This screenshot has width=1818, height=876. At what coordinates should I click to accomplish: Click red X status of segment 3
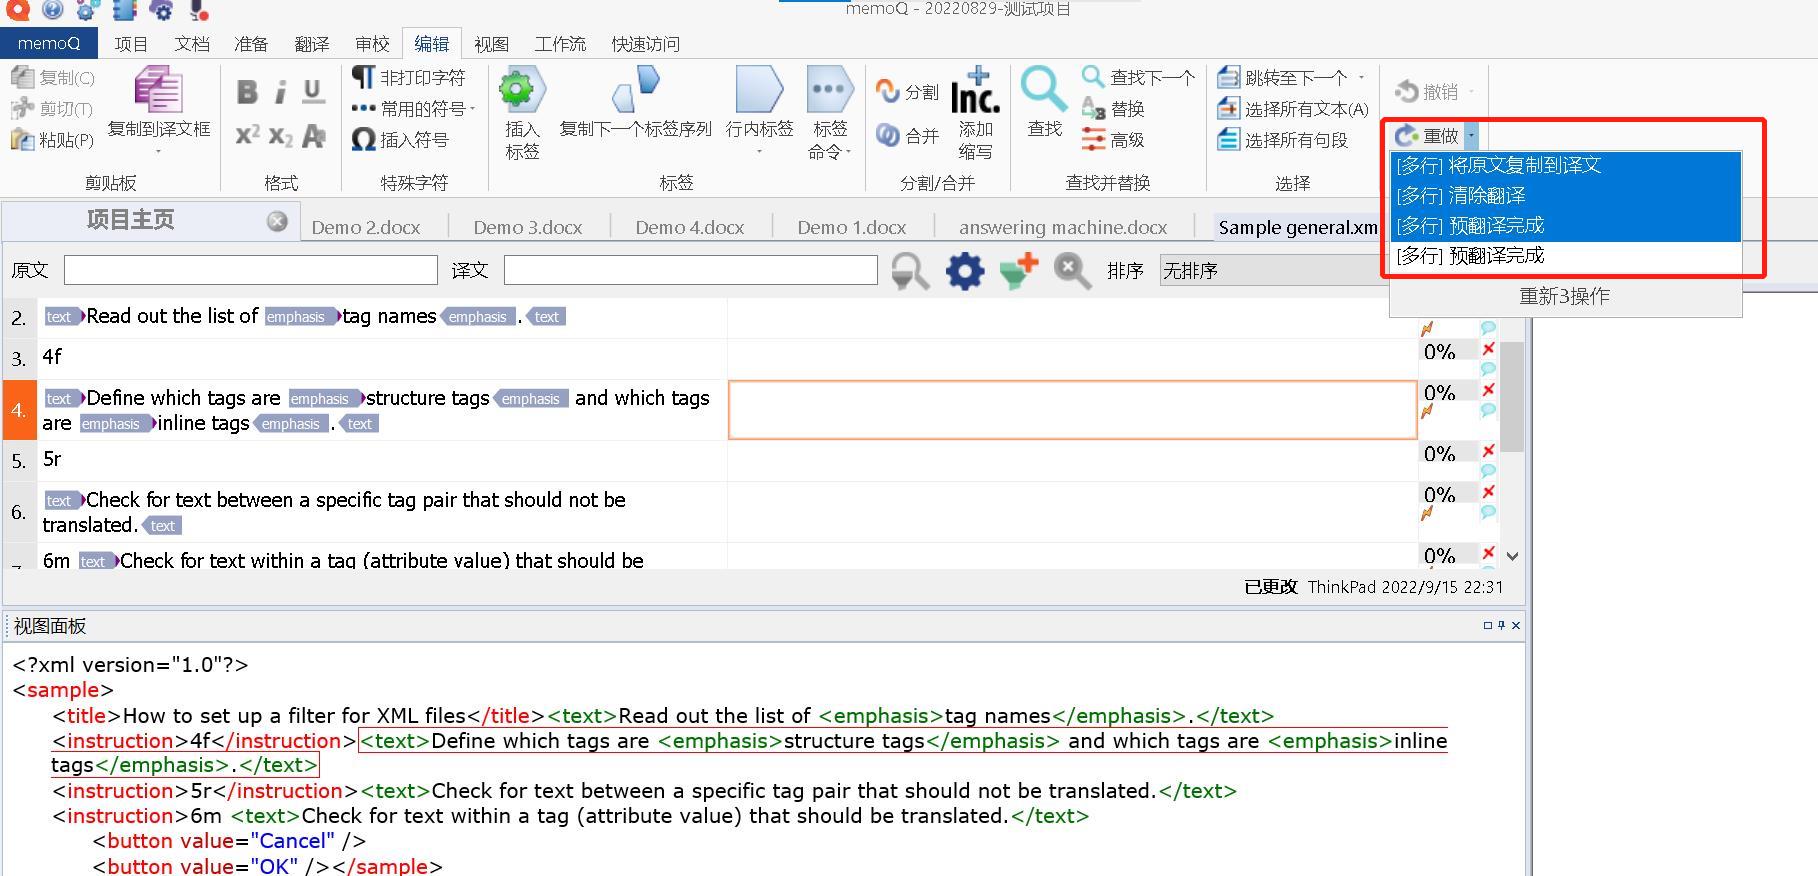coord(1488,349)
